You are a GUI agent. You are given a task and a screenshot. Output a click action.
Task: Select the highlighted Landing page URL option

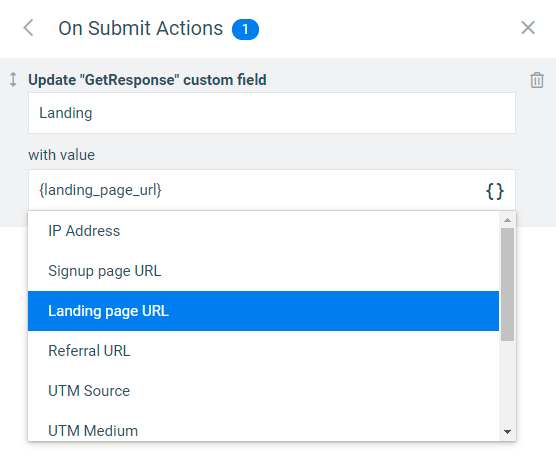263,311
